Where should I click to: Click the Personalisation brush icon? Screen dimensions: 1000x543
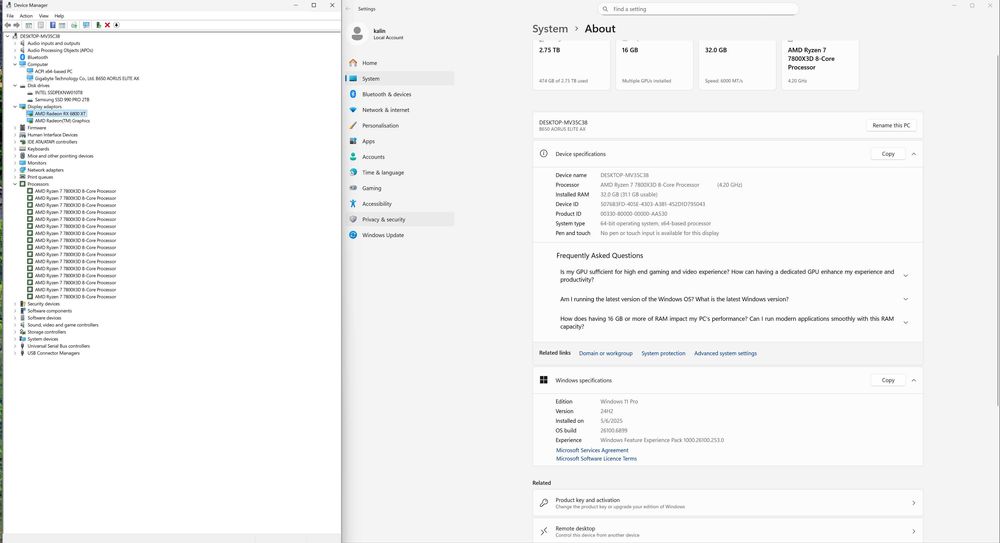[x=353, y=125]
